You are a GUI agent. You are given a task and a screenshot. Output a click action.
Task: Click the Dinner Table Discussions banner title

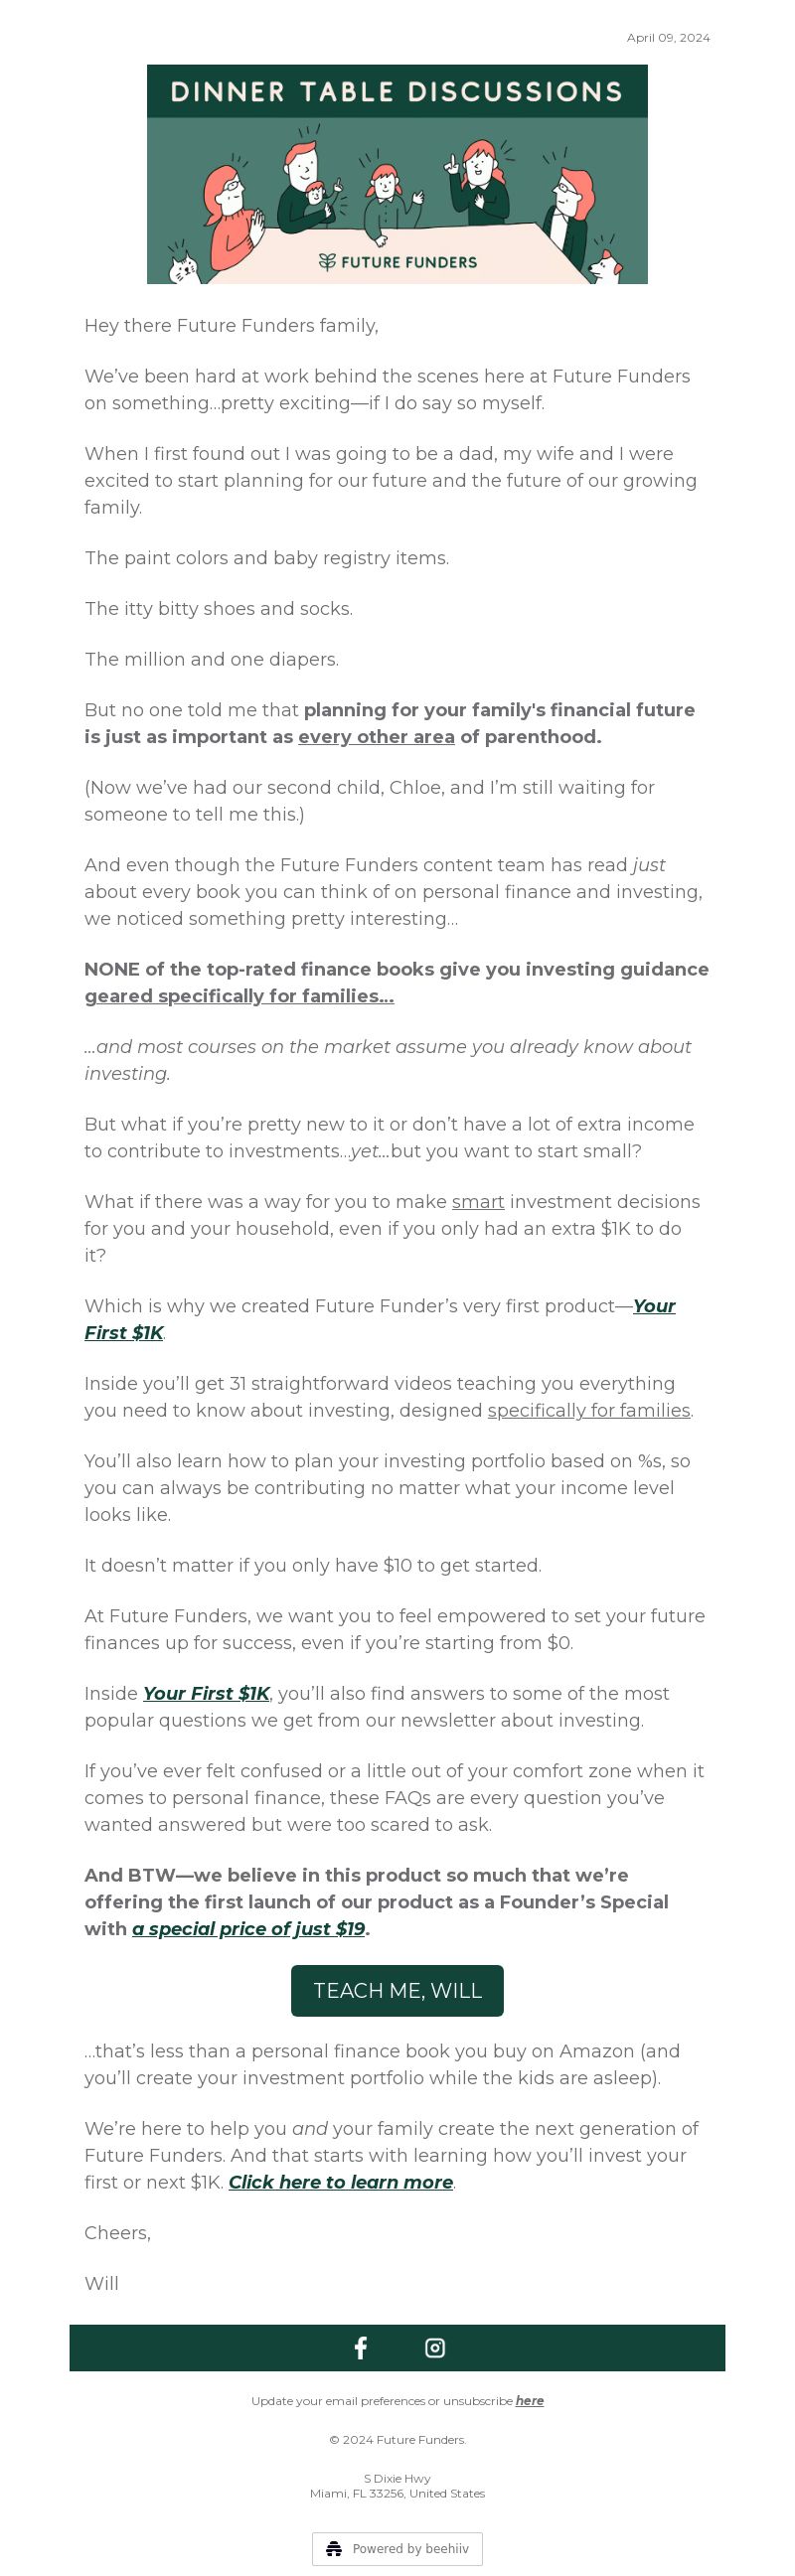pos(397,92)
